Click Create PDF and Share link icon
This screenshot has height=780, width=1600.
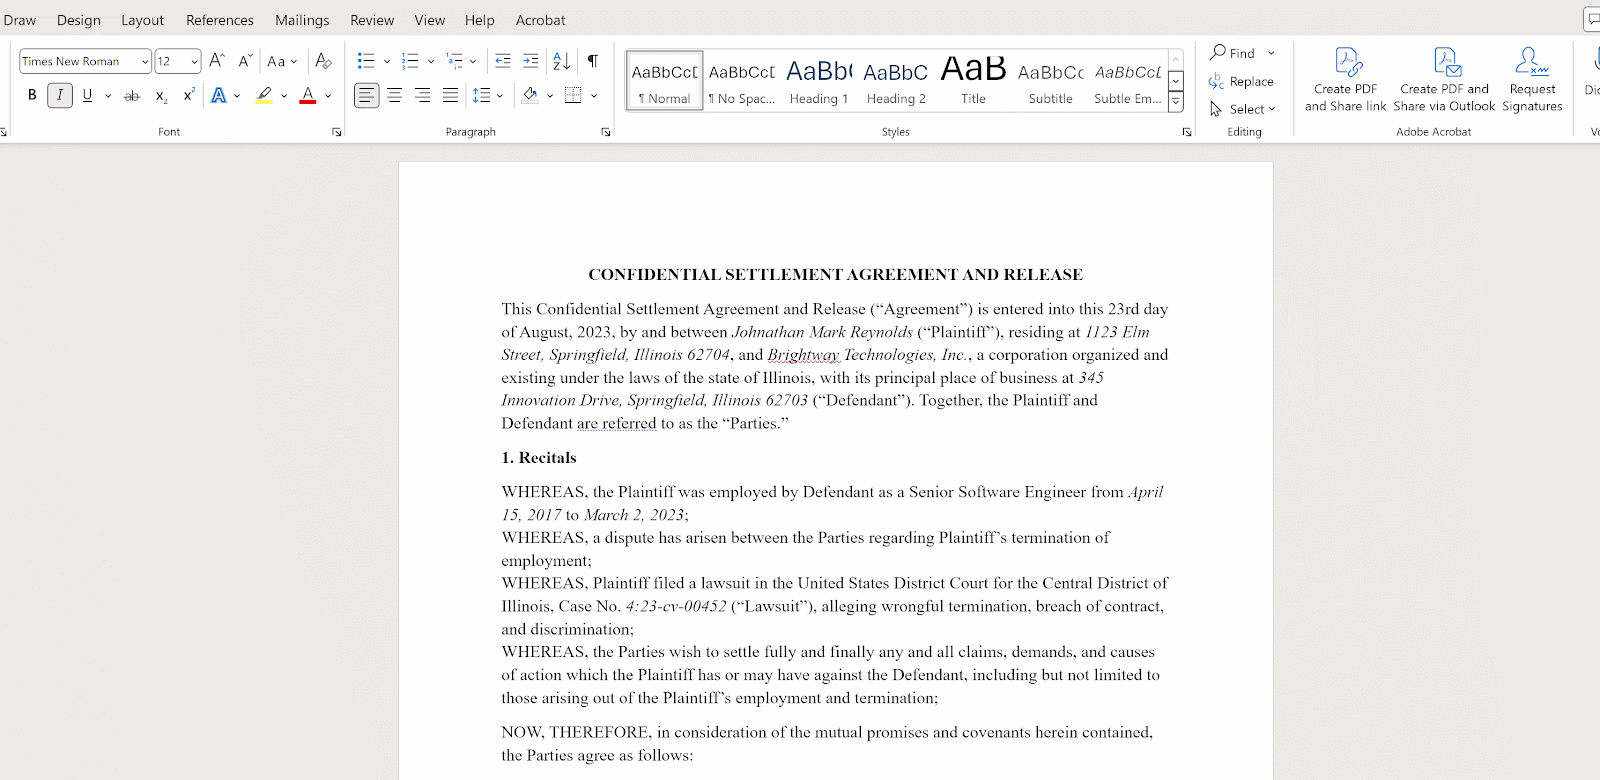(x=1346, y=80)
